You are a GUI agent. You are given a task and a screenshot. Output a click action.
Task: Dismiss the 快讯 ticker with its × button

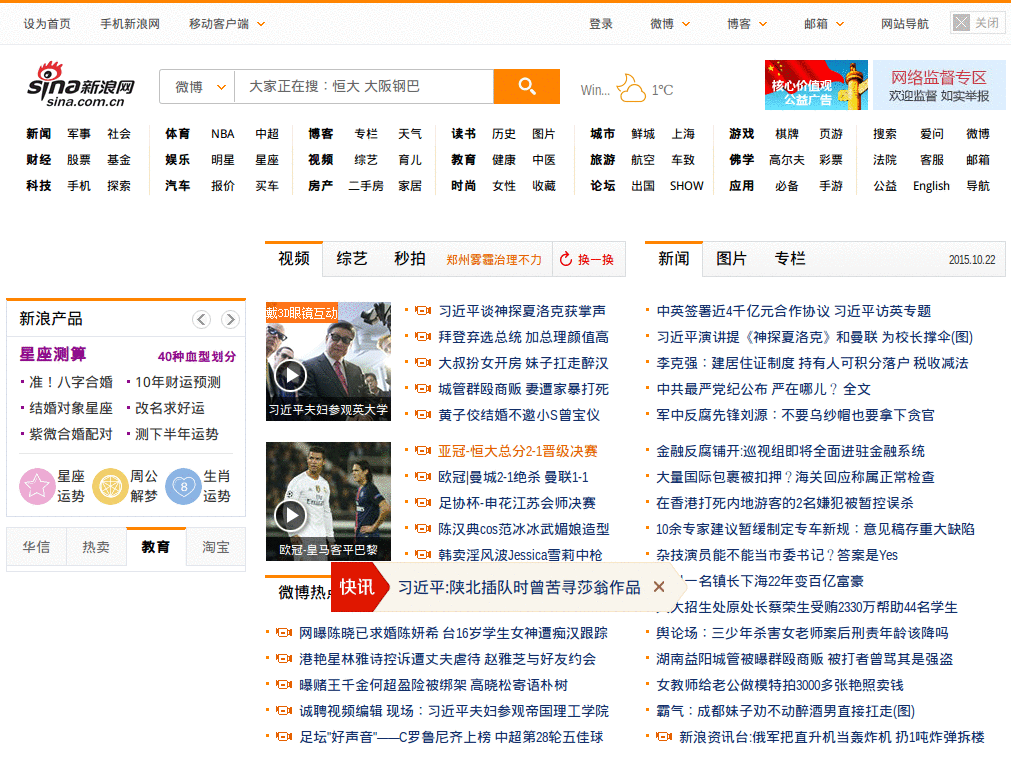point(659,588)
